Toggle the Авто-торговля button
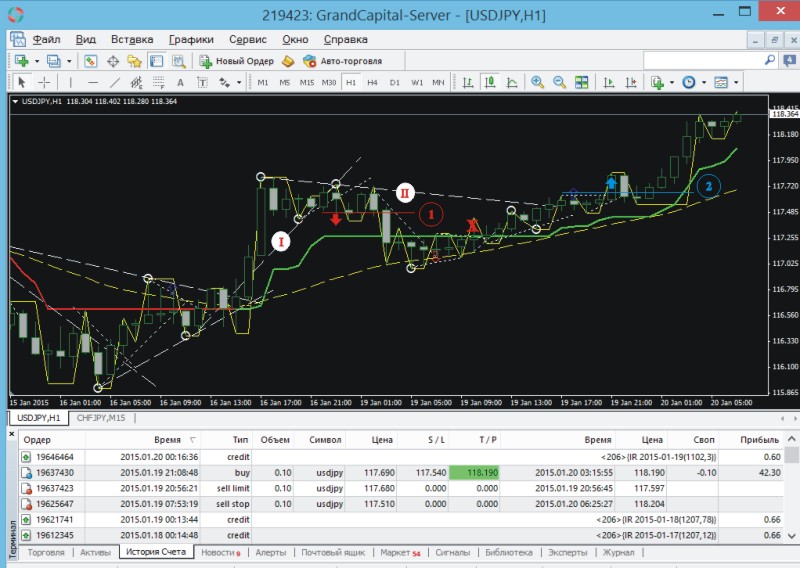Image resolution: width=800 pixels, height=568 pixels. (342, 61)
